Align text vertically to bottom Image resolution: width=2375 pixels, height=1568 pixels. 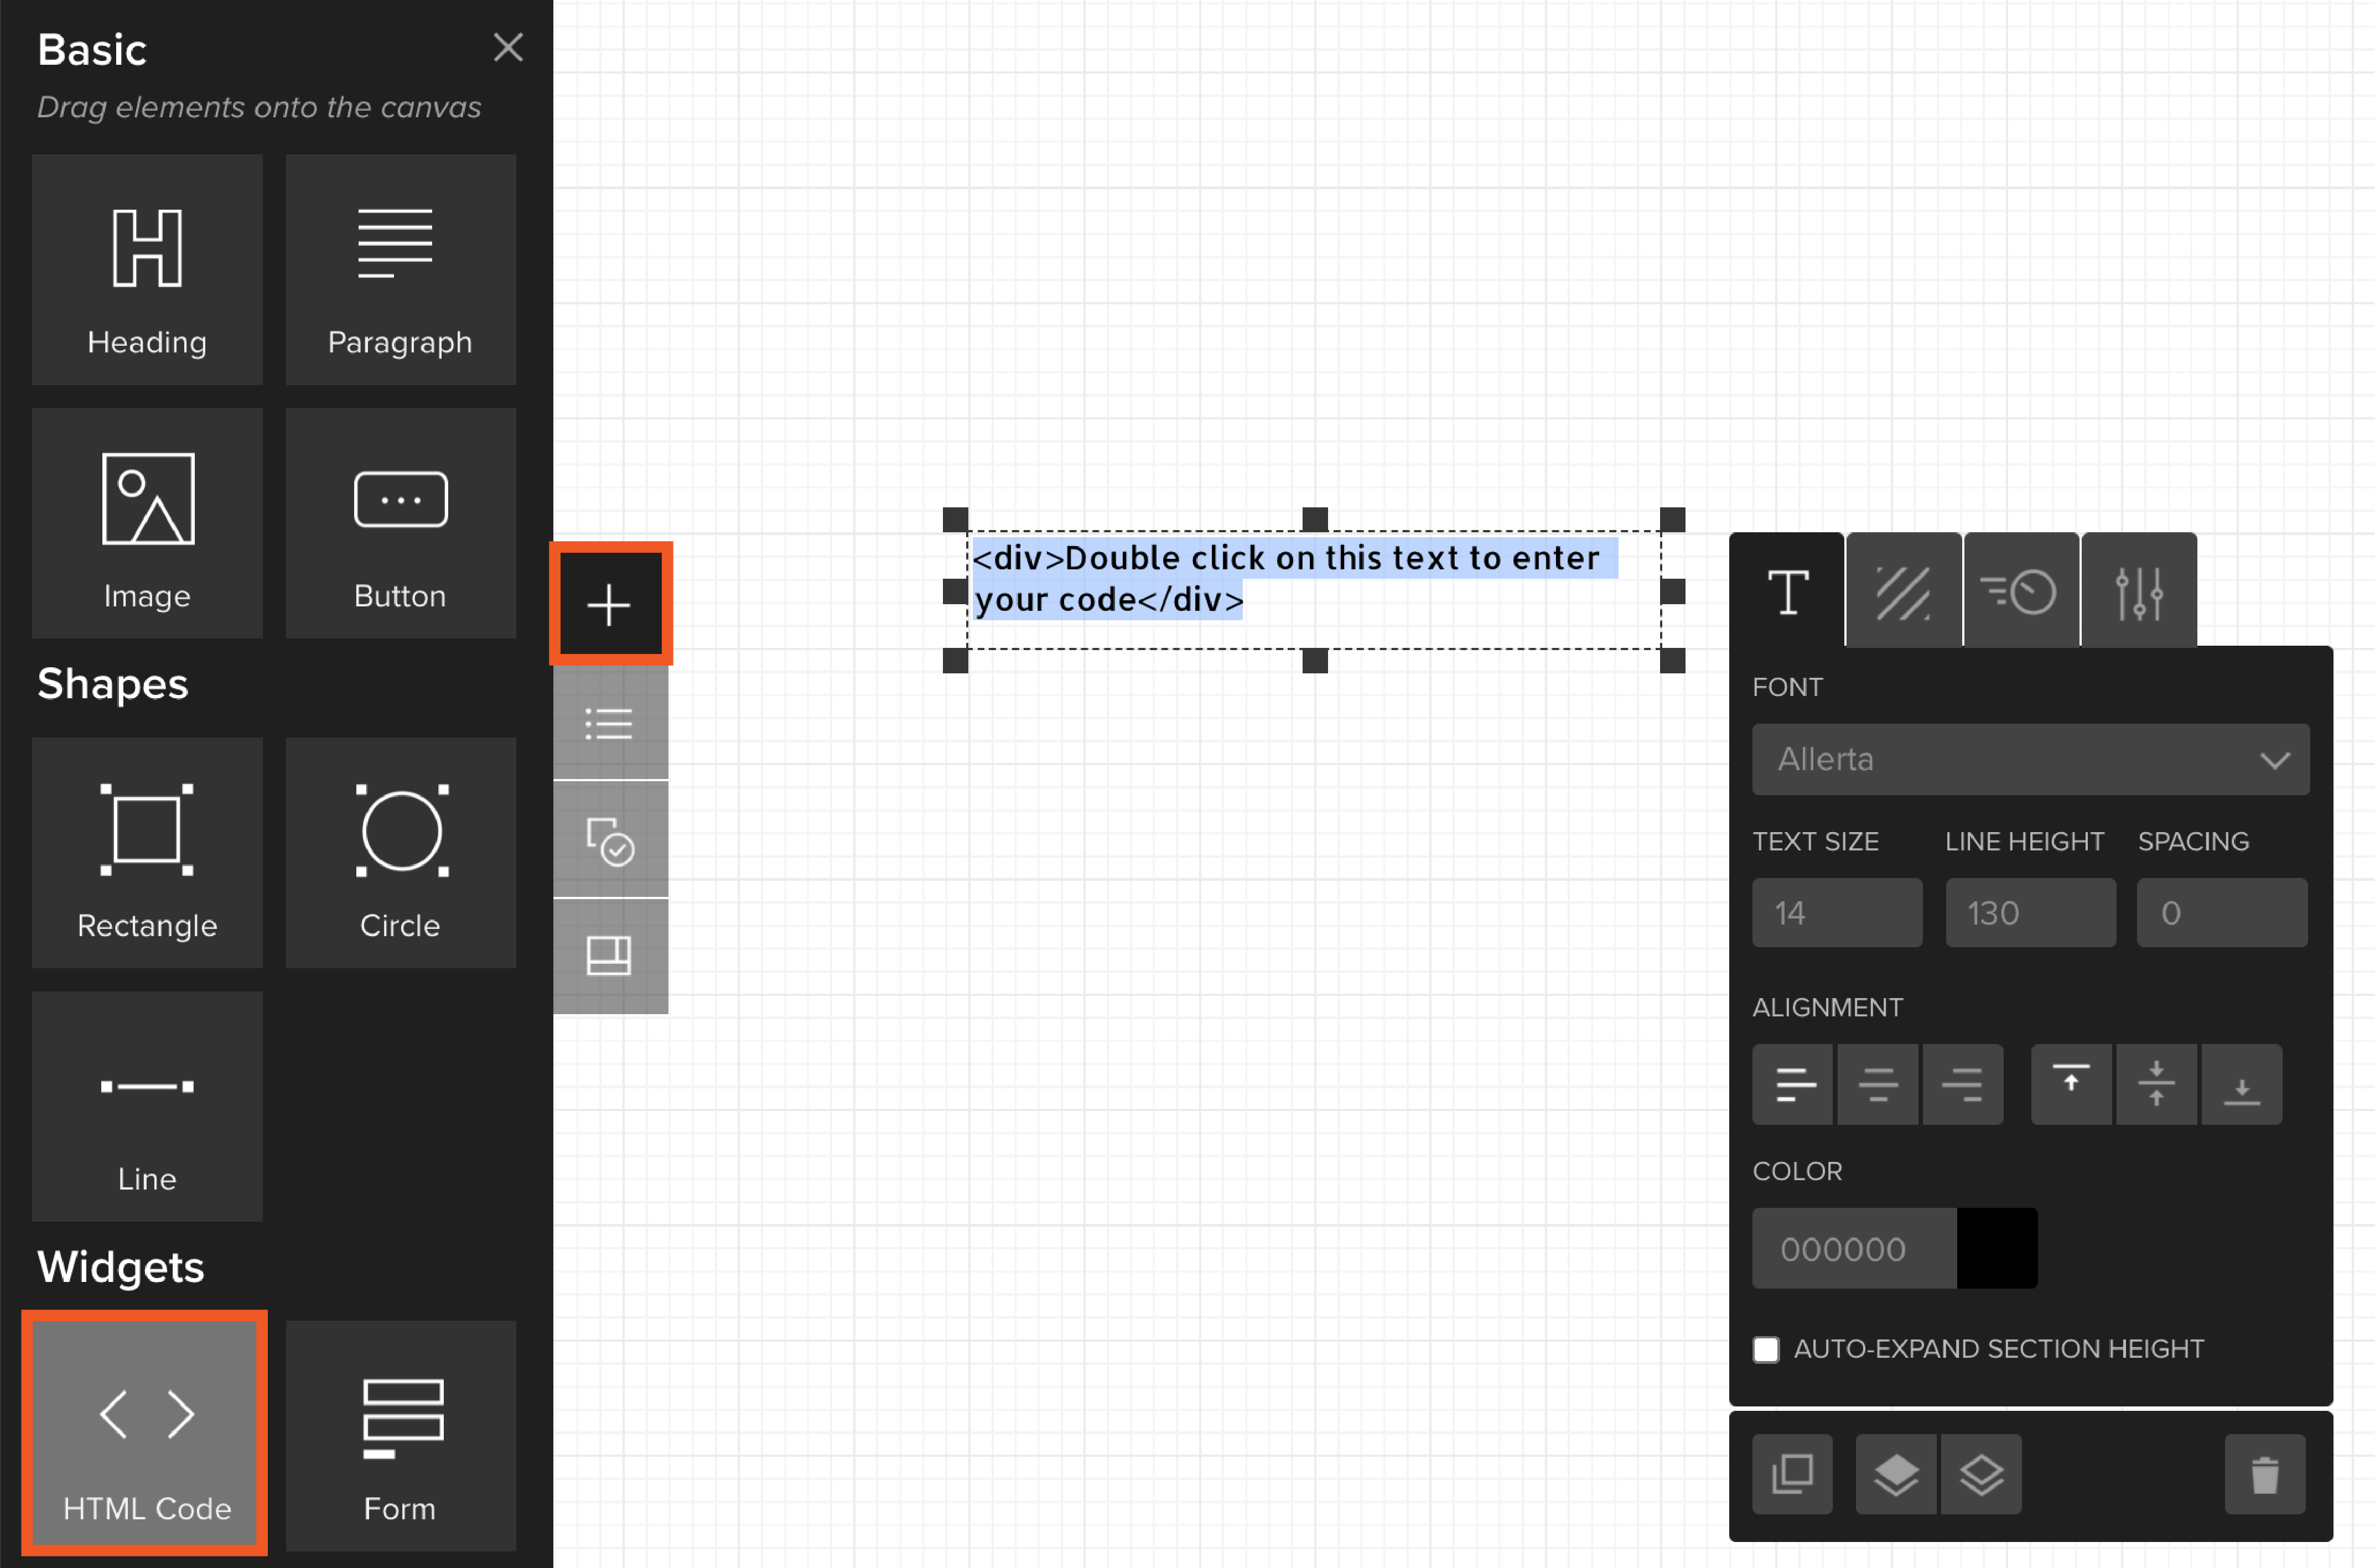(2241, 1084)
